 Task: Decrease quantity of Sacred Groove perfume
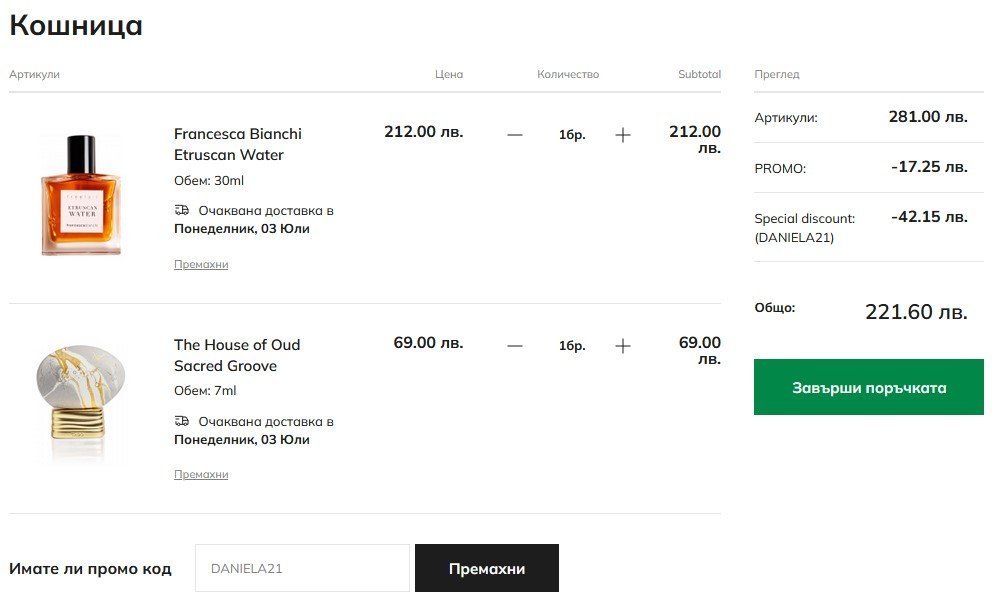pyautogui.click(x=515, y=346)
